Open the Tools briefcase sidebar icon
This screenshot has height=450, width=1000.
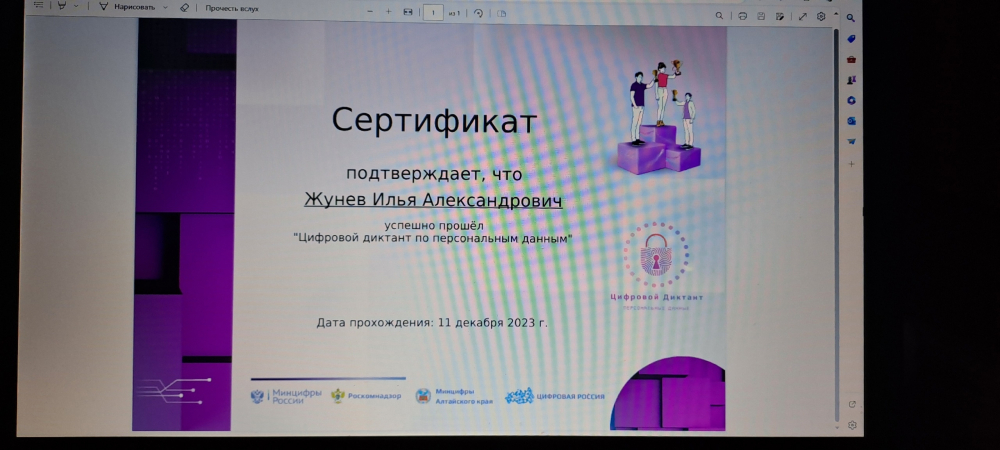pos(851,59)
